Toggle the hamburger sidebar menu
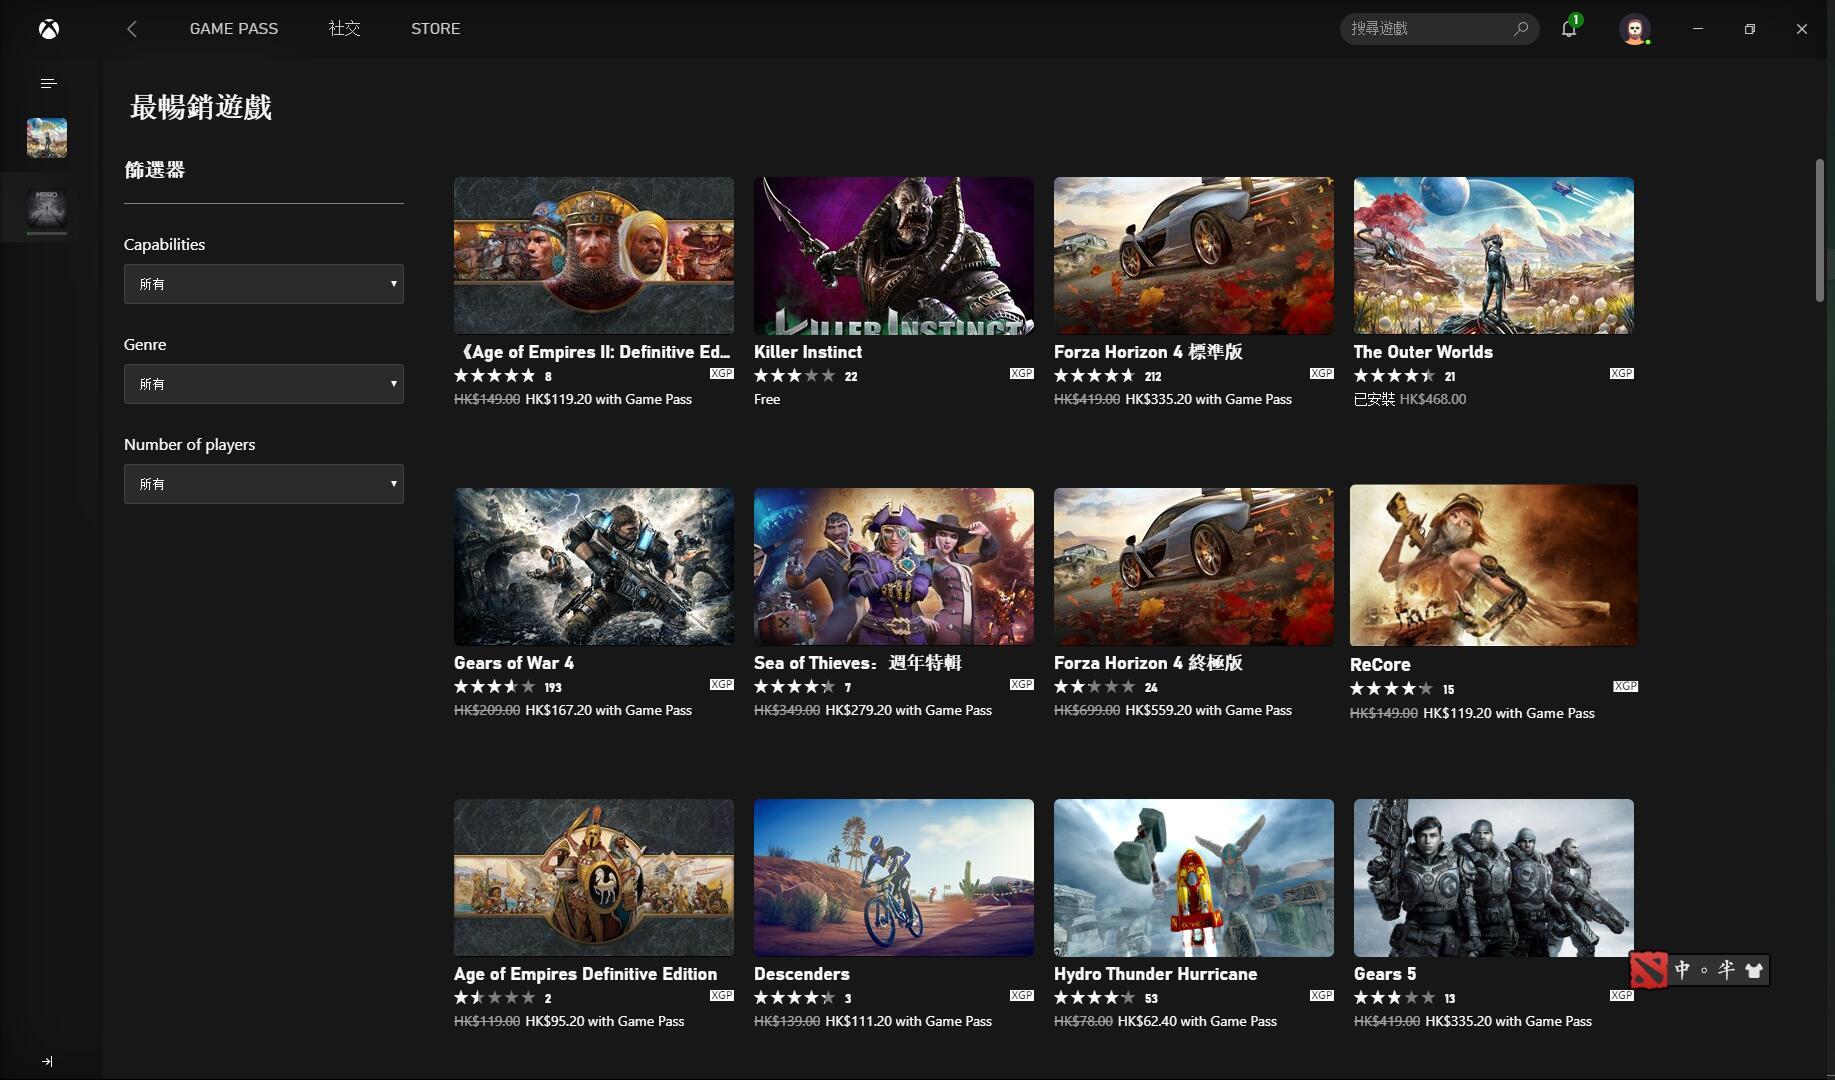 [x=48, y=83]
